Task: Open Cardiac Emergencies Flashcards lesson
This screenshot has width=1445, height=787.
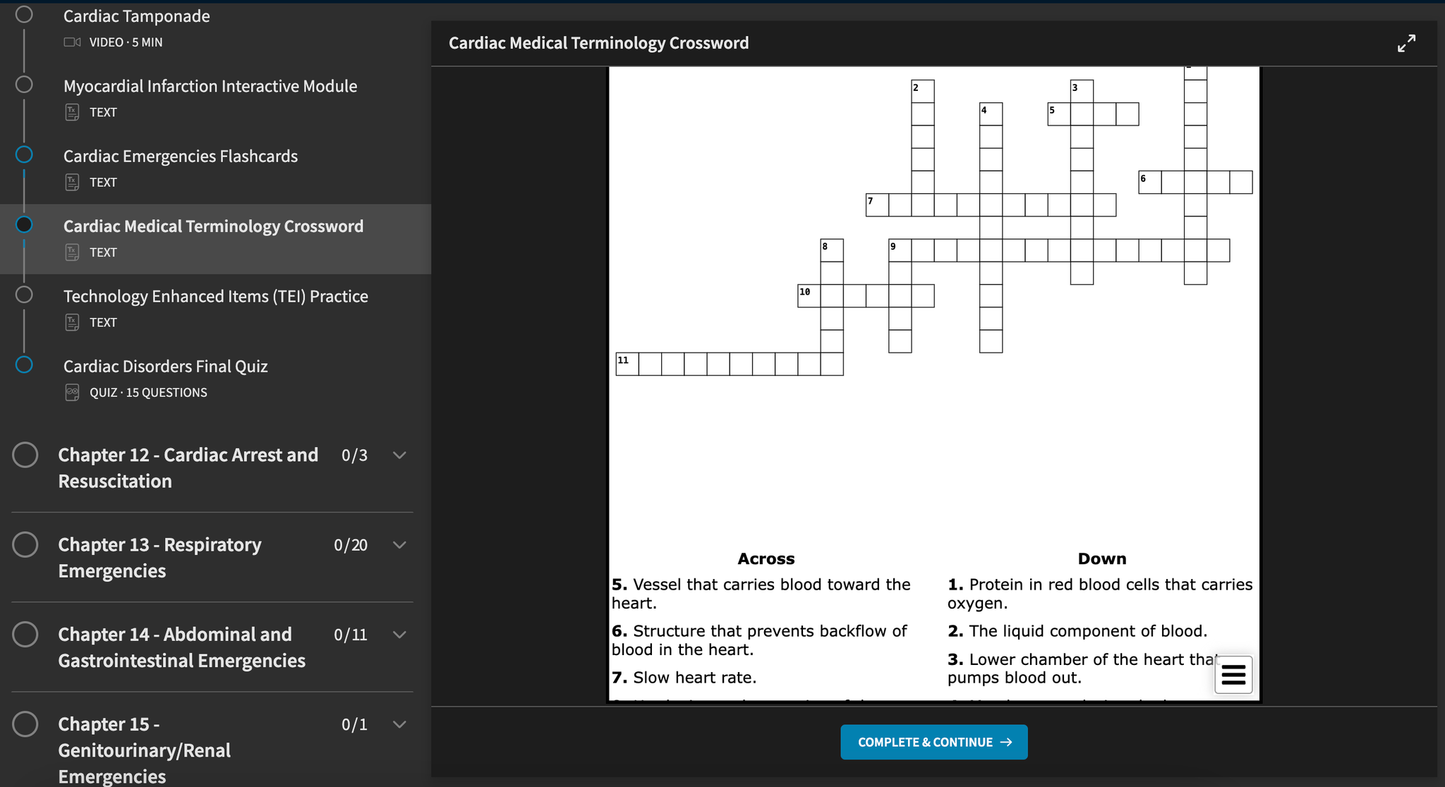Action: click(180, 156)
